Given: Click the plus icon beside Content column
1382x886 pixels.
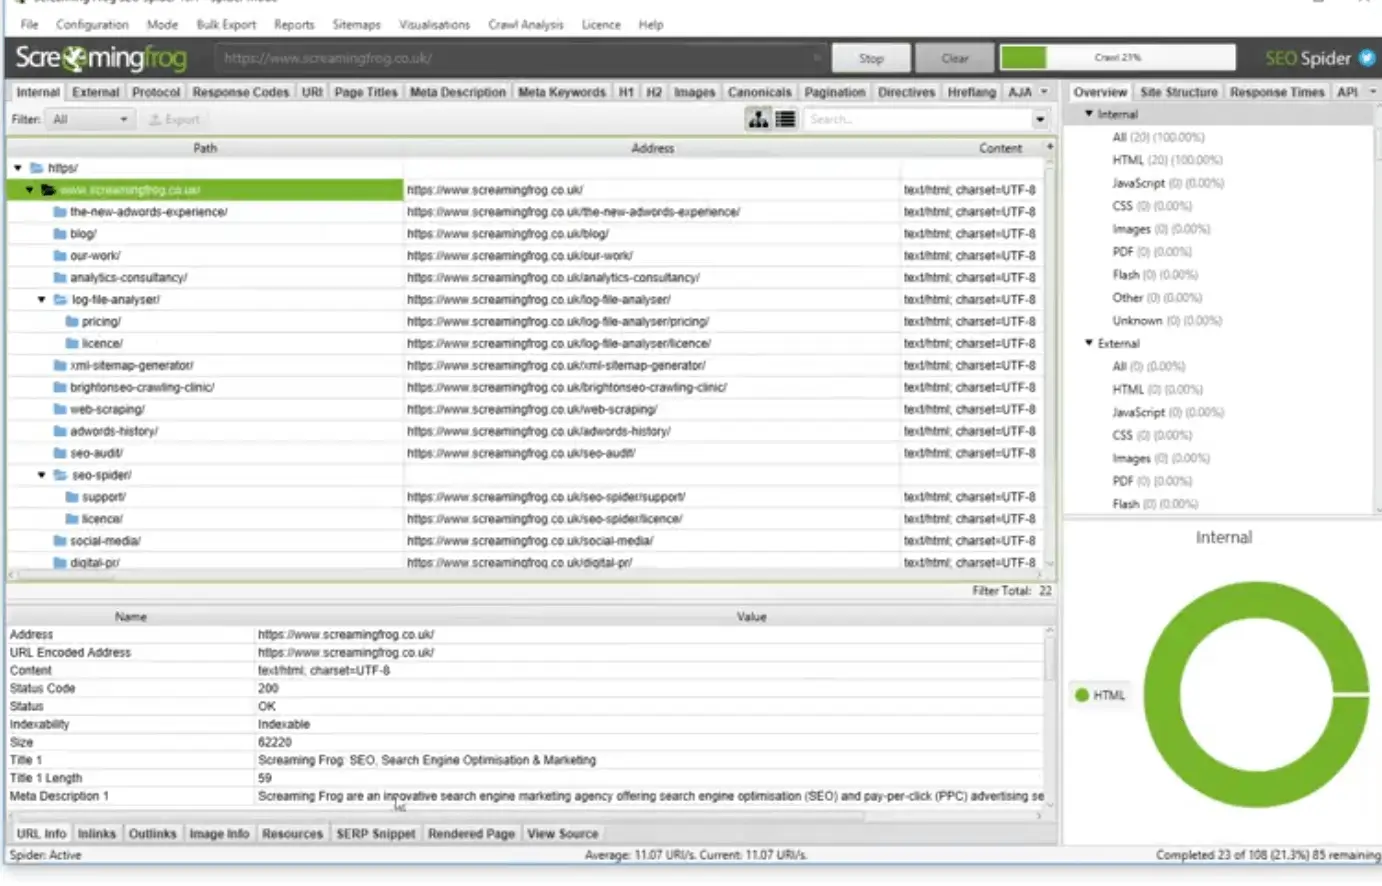Looking at the screenshot, I should (x=1049, y=147).
